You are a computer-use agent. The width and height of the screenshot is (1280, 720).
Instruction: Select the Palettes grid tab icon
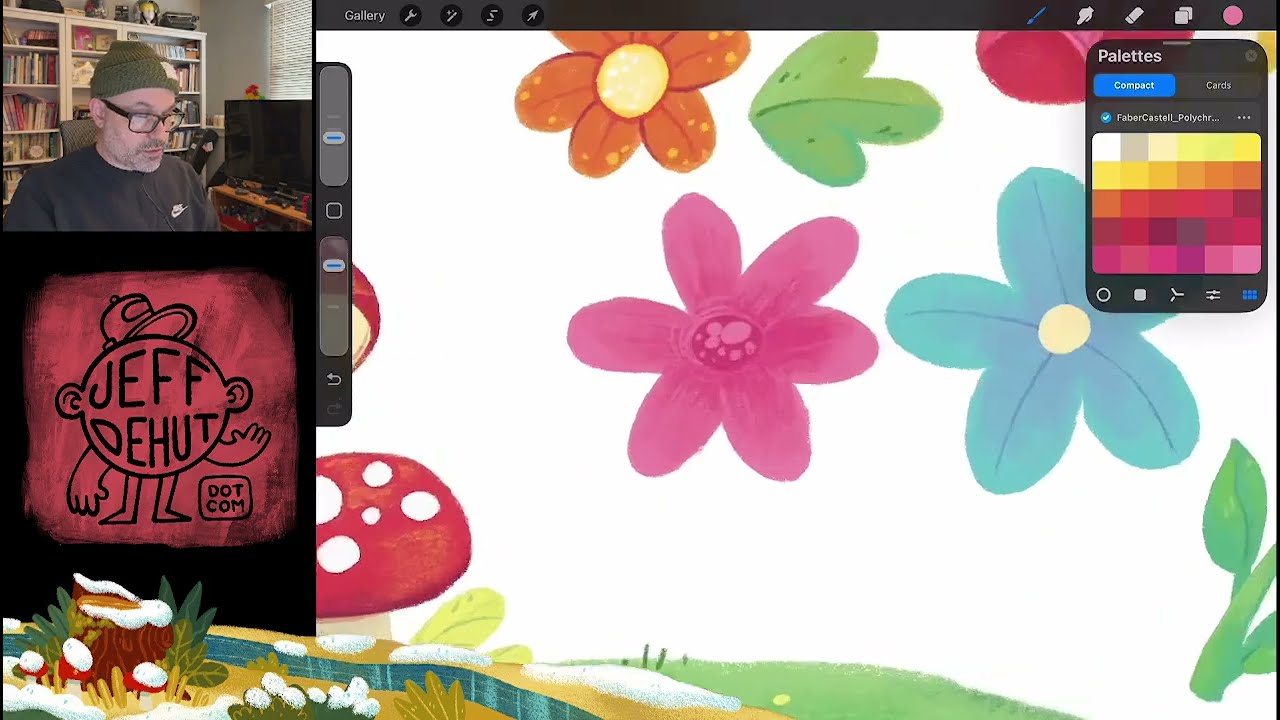1249,295
